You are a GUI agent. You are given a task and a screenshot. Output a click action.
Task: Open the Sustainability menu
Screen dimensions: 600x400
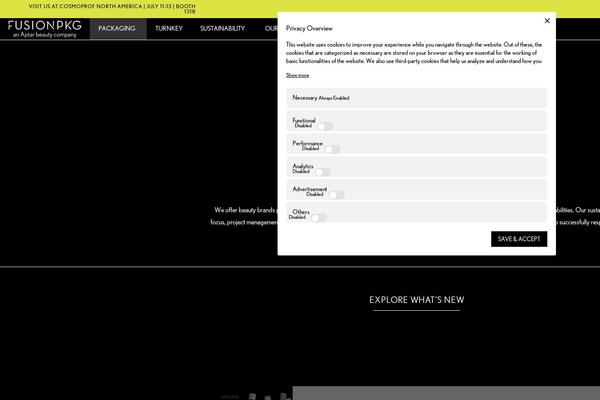[222, 28]
